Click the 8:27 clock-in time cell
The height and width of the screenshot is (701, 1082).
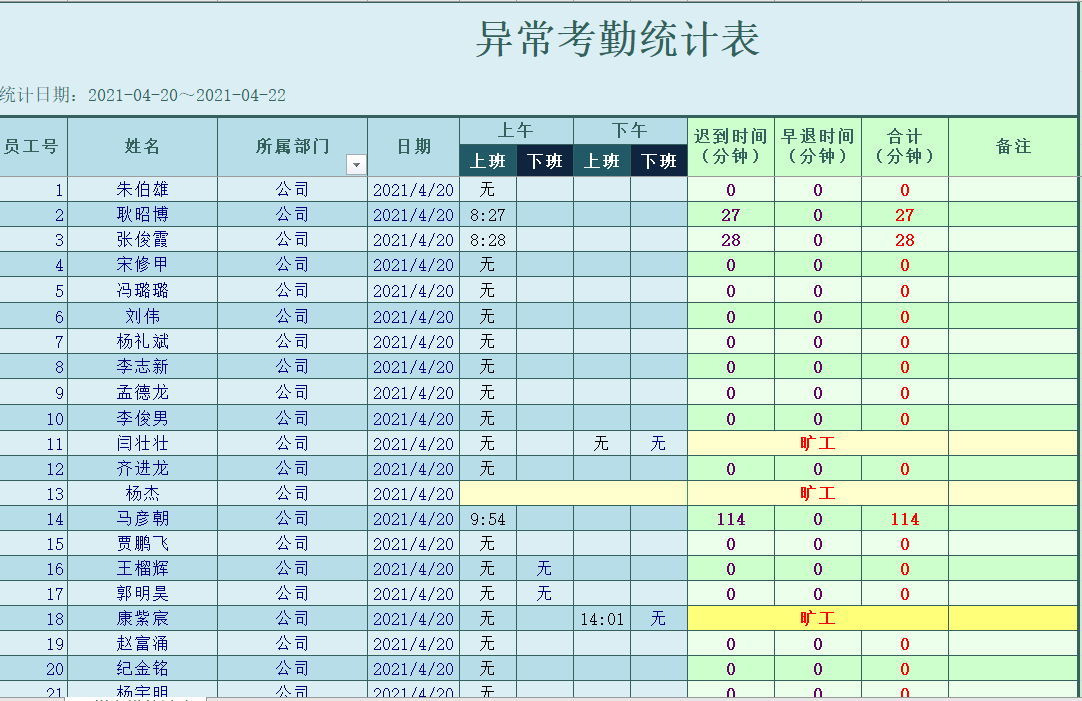pos(488,215)
